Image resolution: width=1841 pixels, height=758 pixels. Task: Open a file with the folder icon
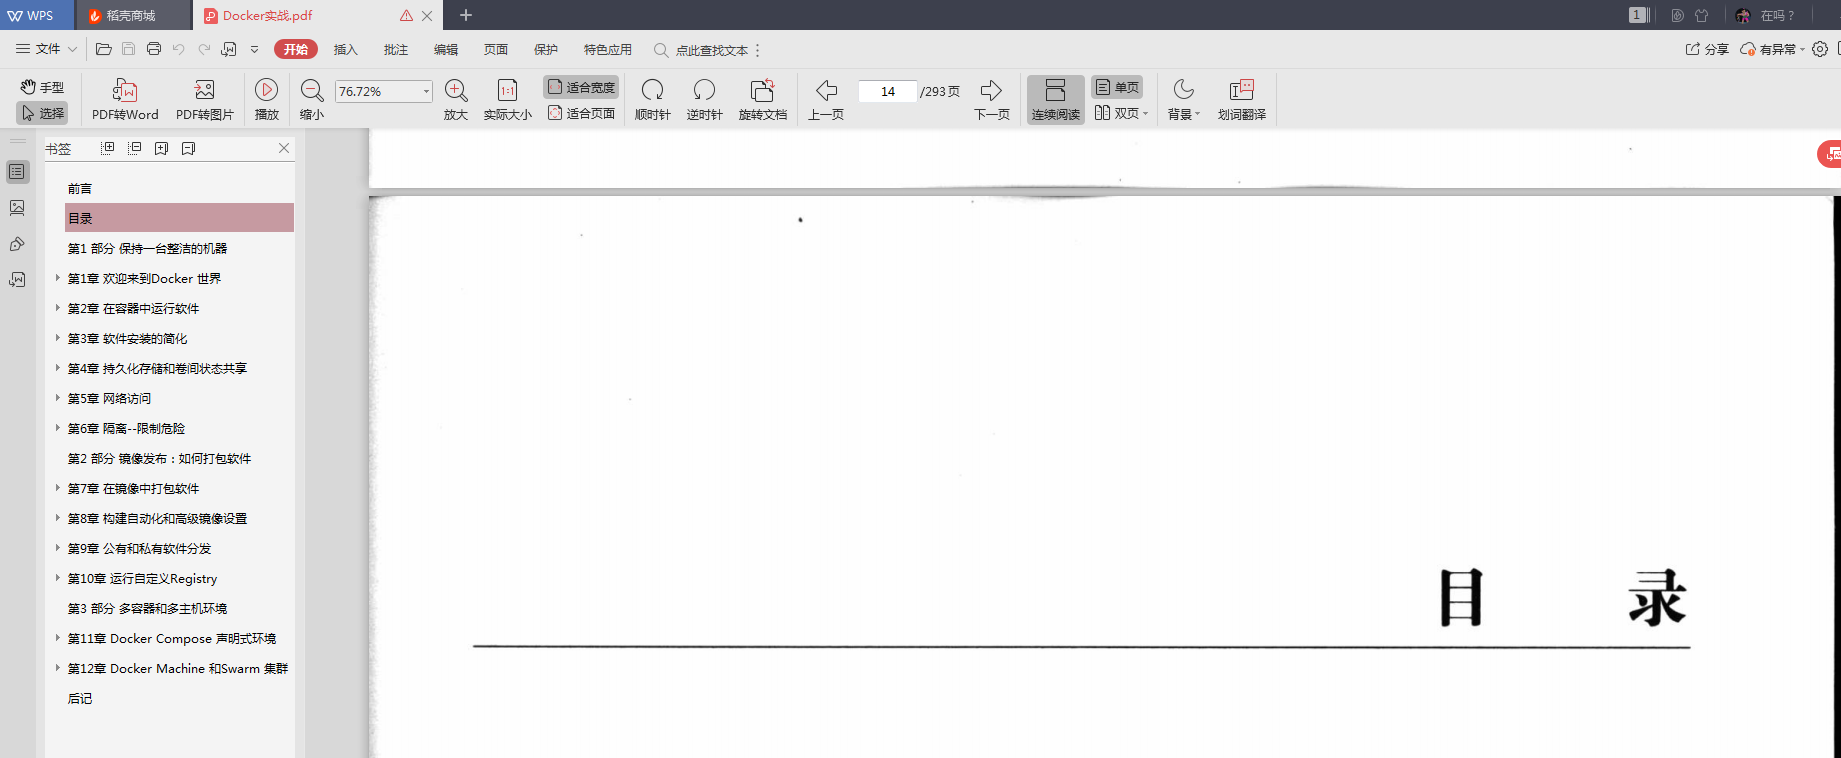point(103,49)
